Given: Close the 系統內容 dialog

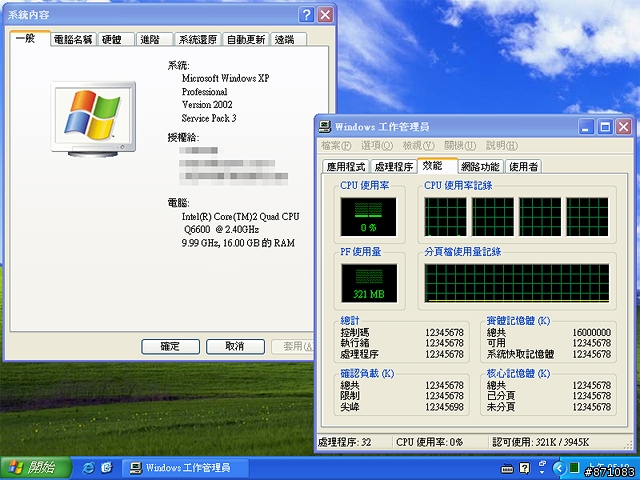Looking at the screenshot, I should [325, 15].
